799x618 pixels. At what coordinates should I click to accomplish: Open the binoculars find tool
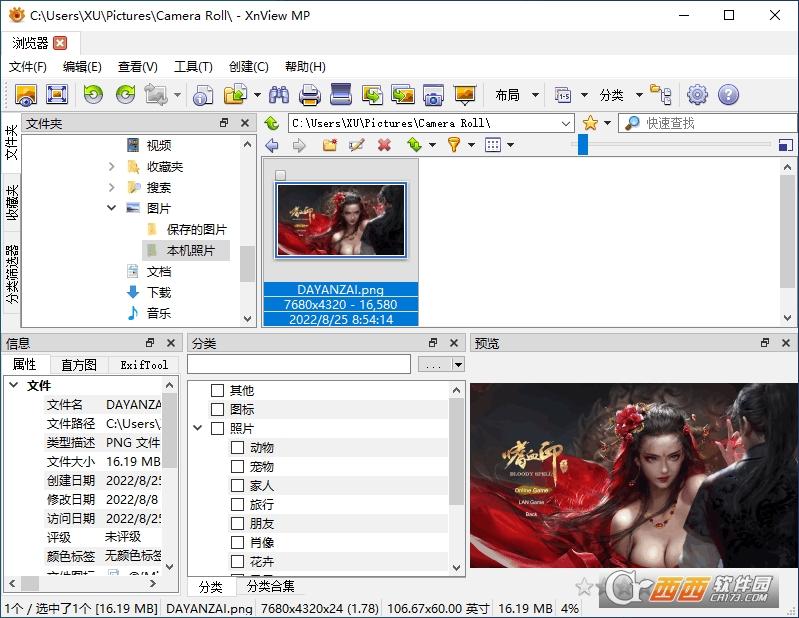pyautogui.click(x=279, y=95)
